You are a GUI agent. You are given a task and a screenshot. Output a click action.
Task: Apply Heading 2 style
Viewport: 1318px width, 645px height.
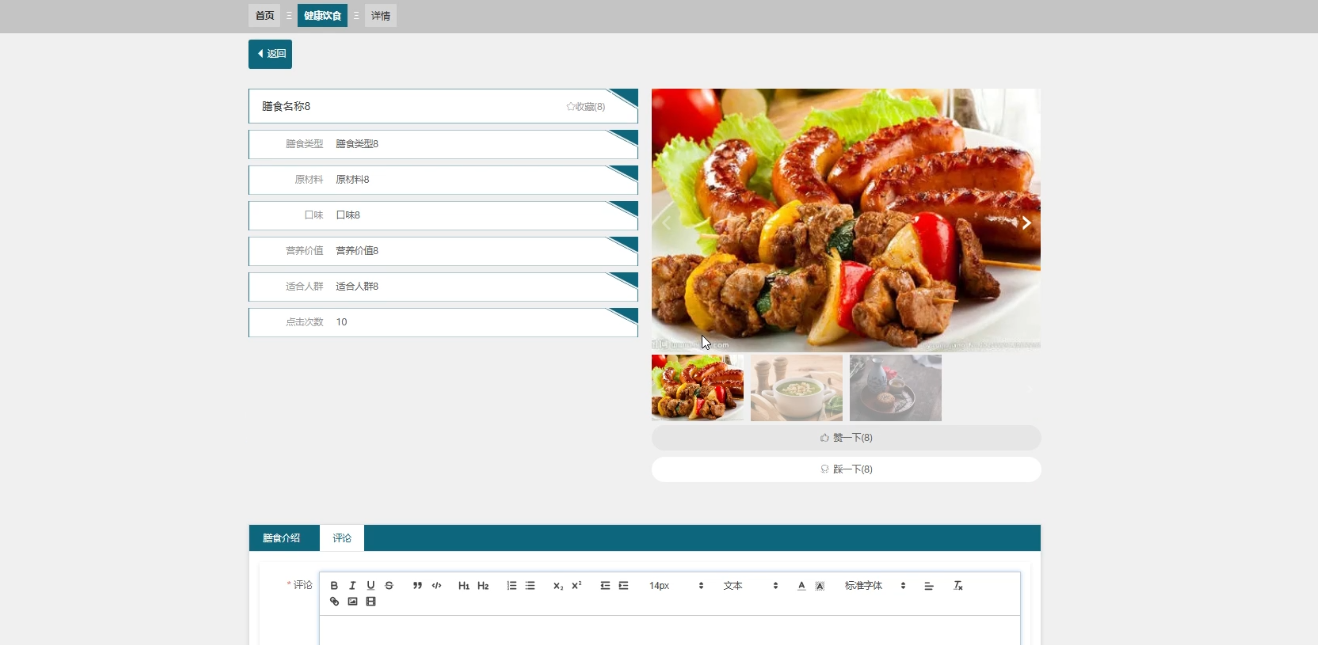483,586
